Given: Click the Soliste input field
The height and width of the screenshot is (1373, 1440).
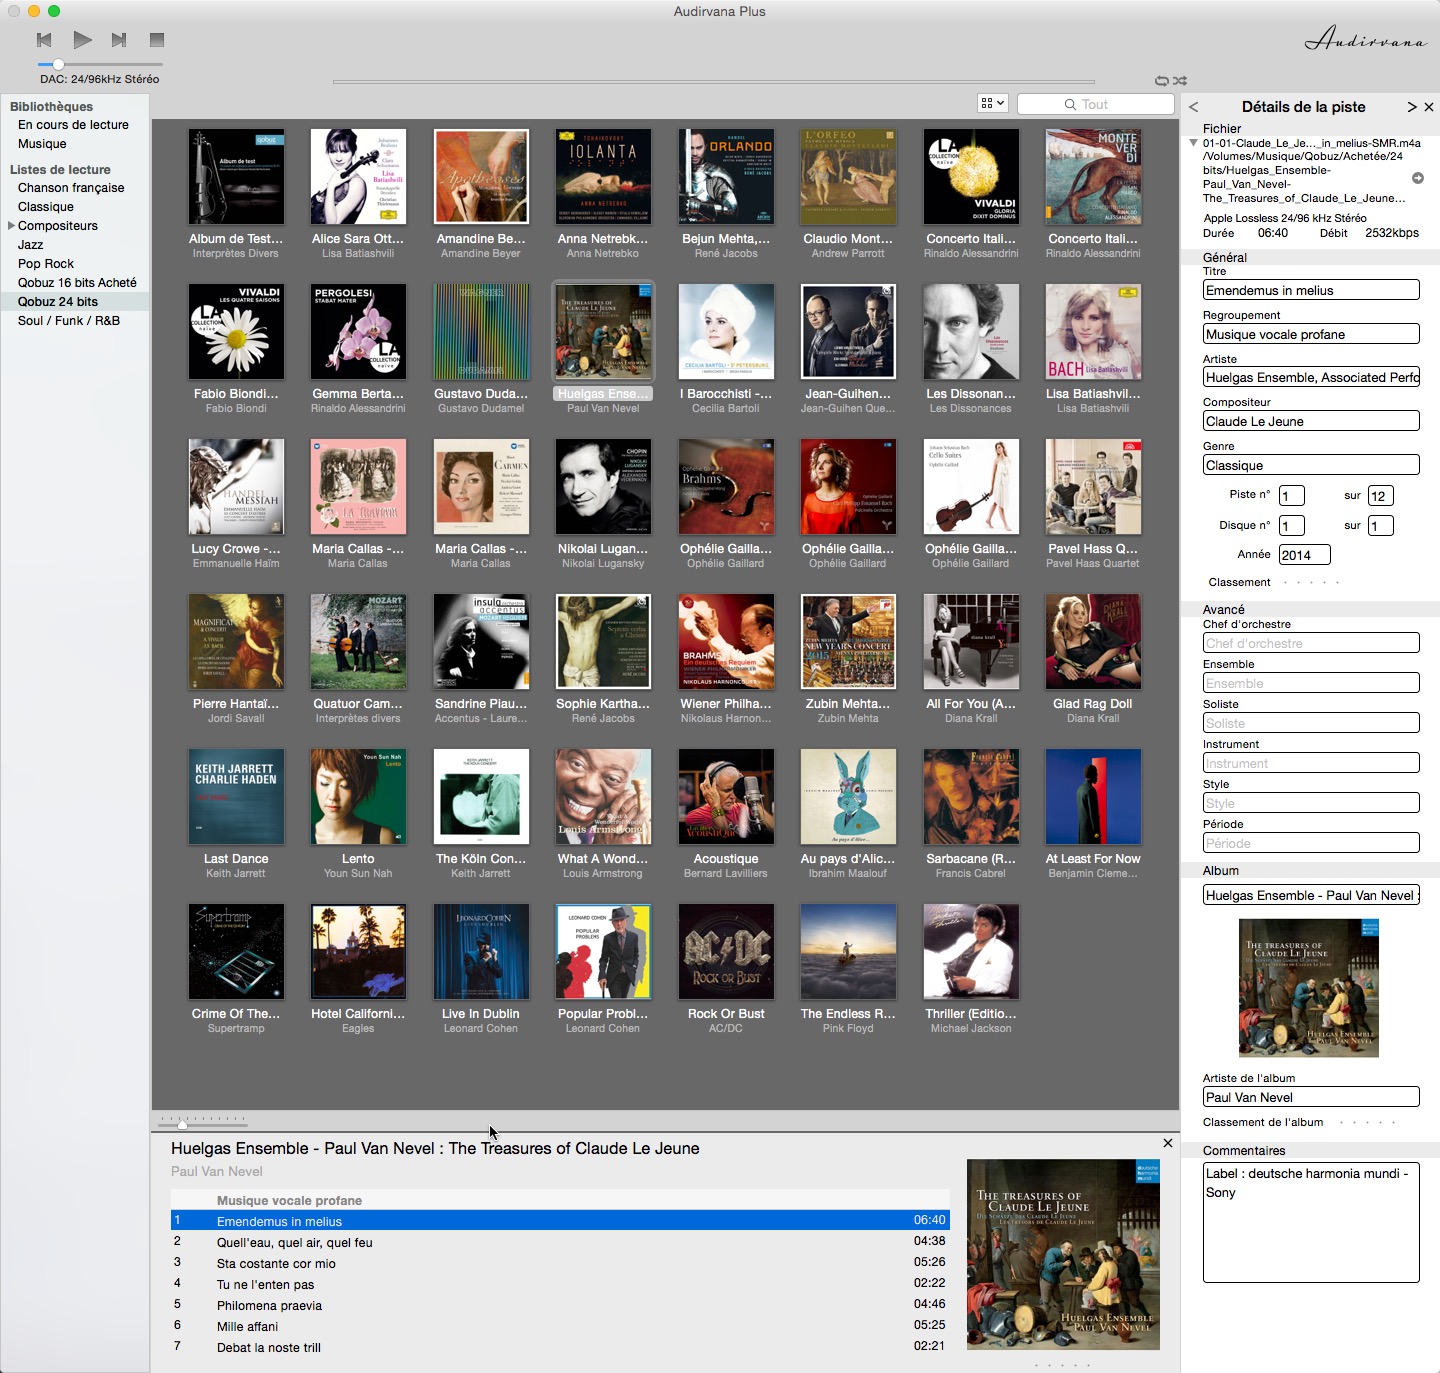Looking at the screenshot, I should 1311,723.
